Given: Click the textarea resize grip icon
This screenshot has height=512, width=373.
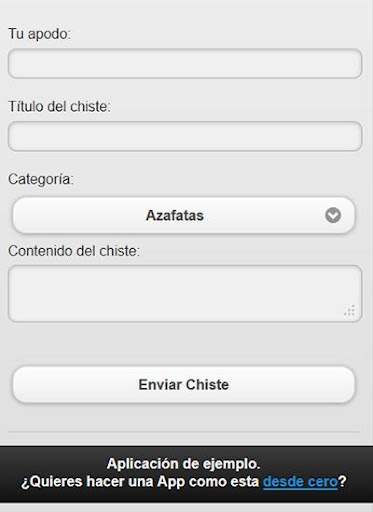Looking at the screenshot, I should [350, 311].
